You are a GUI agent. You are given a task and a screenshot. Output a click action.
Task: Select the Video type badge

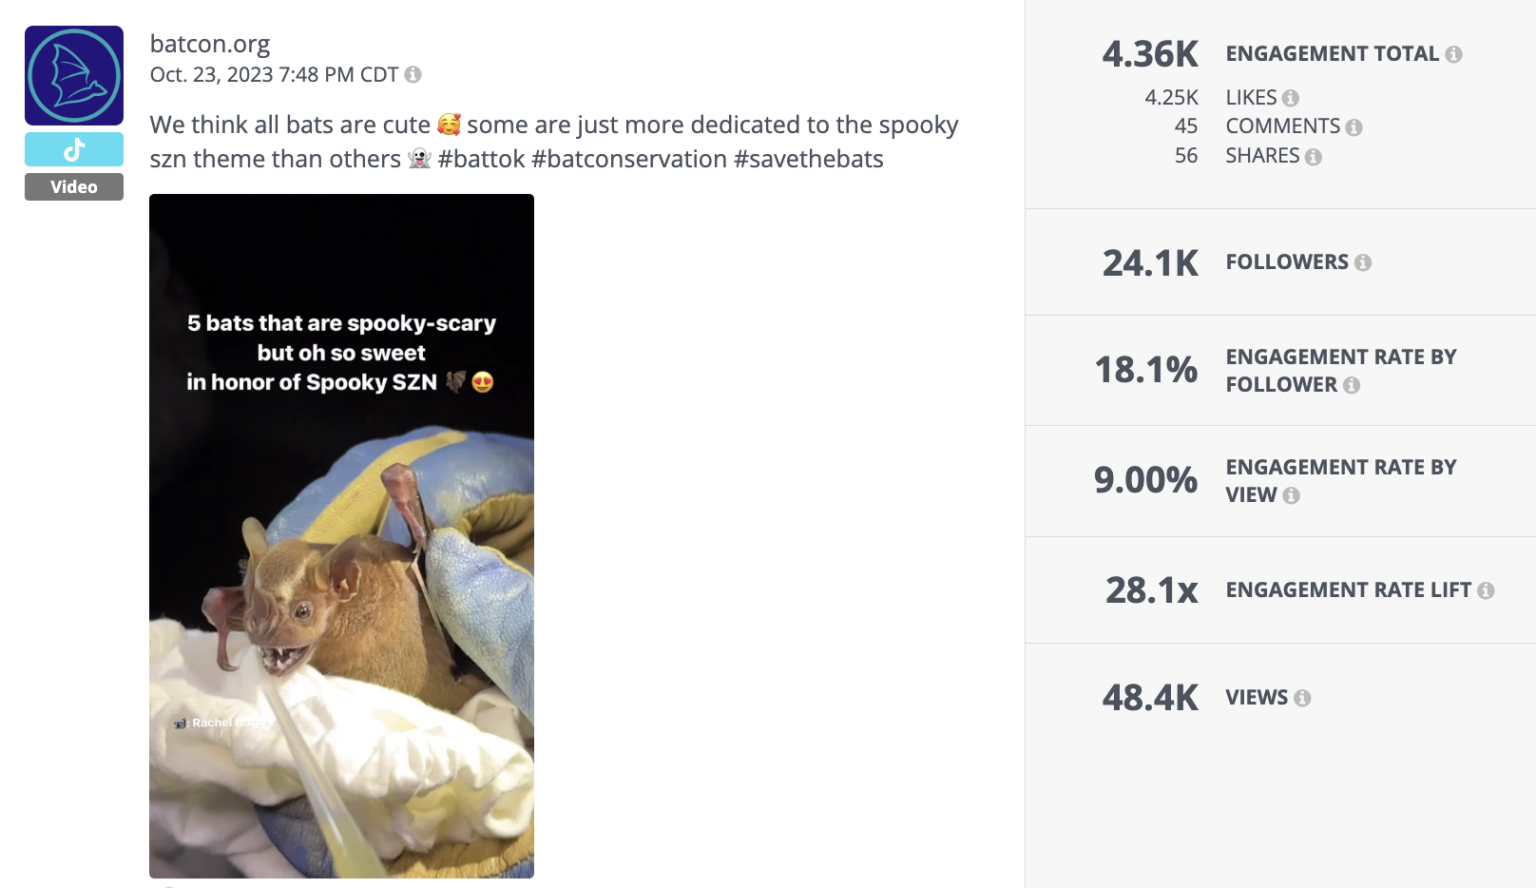pos(73,186)
